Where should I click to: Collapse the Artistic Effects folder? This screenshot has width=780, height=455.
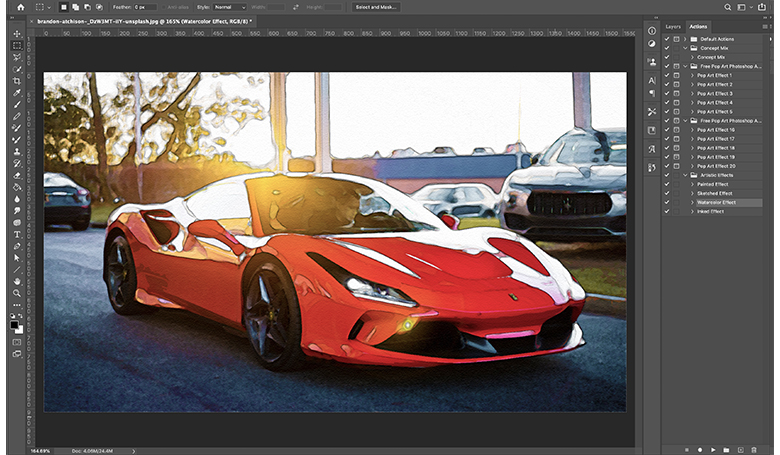[685, 175]
